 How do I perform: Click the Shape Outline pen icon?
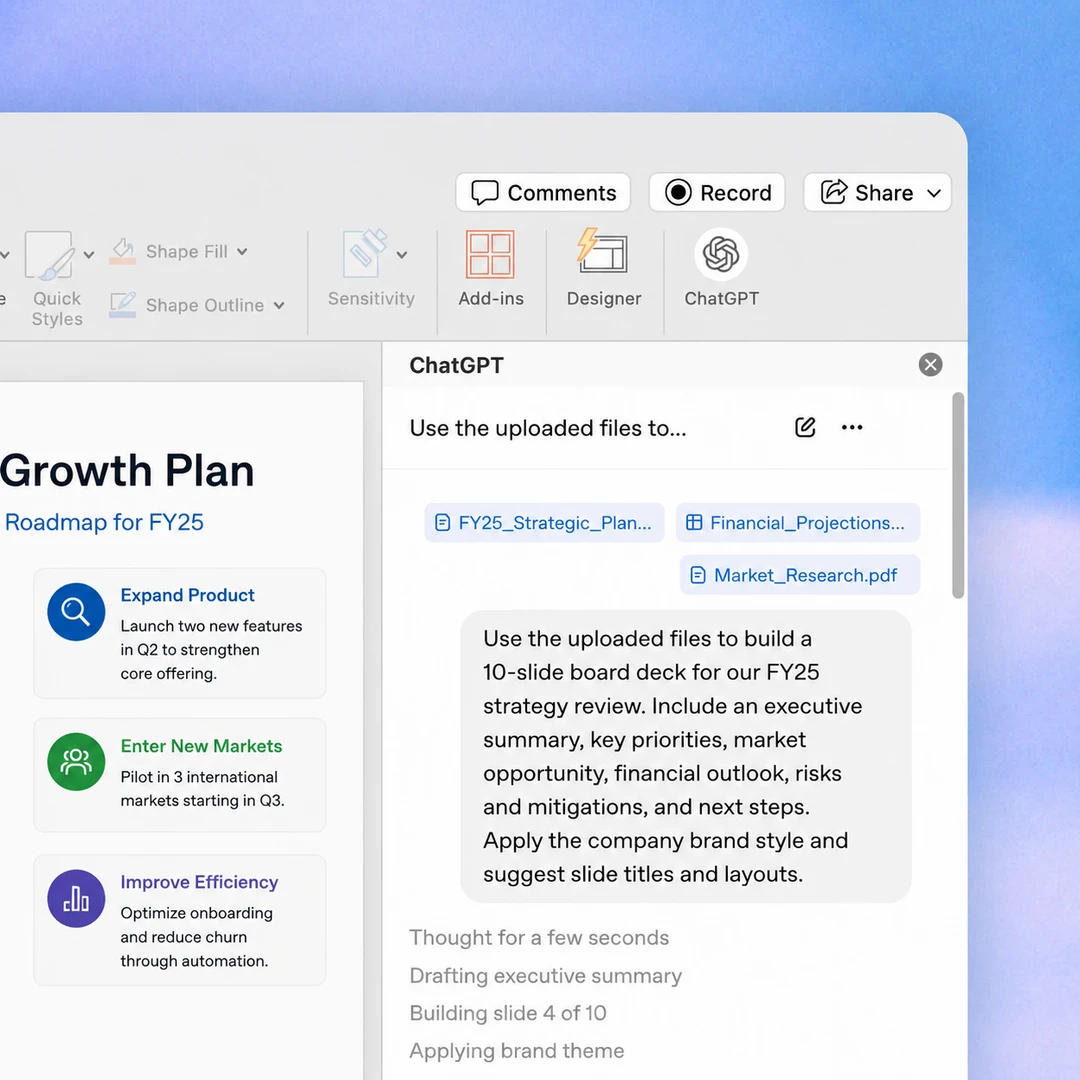pyautogui.click(x=123, y=304)
